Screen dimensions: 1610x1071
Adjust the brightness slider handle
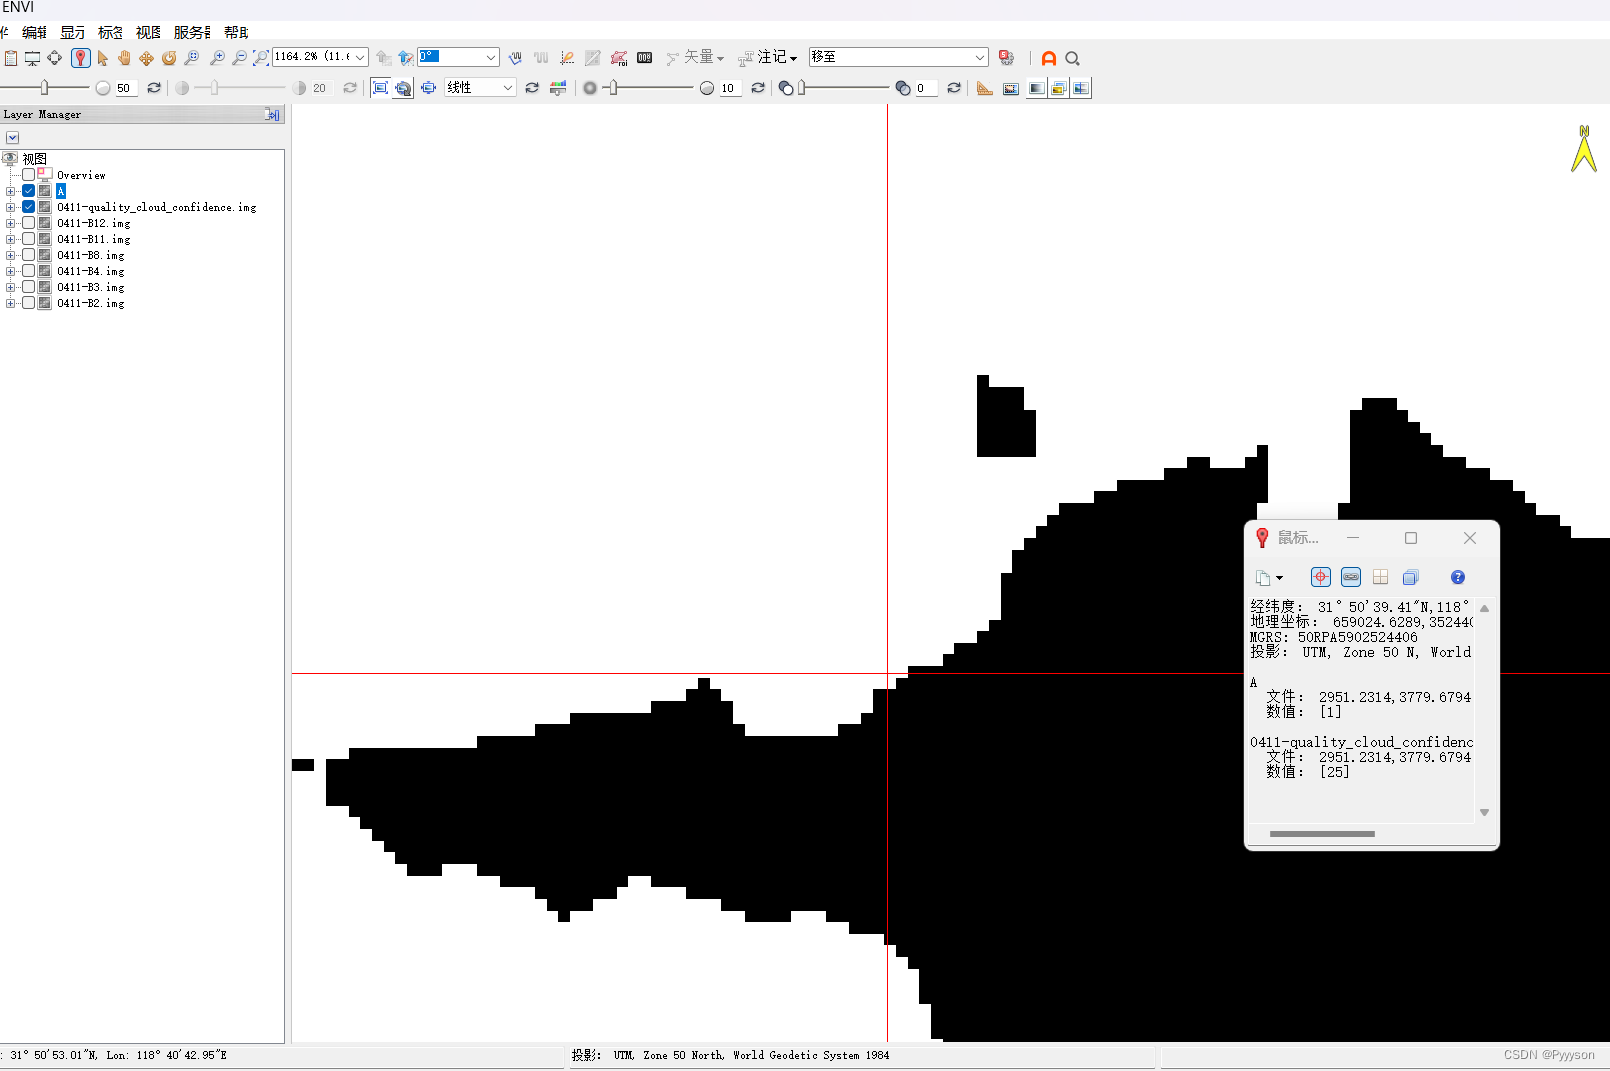click(44, 88)
